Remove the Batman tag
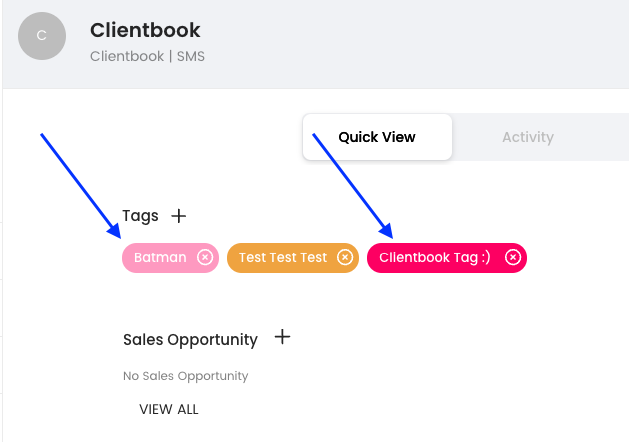The width and height of the screenshot is (629, 442). click(x=205, y=258)
